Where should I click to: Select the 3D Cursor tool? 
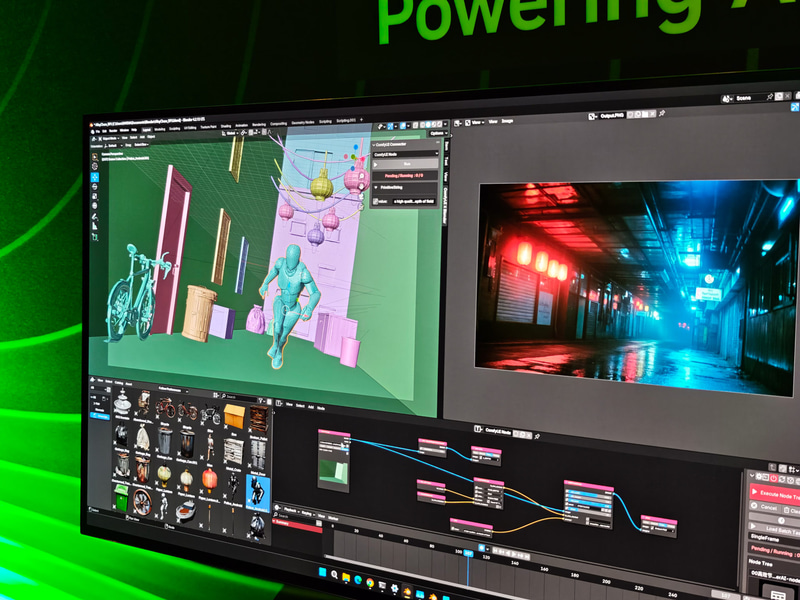click(x=94, y=166)
